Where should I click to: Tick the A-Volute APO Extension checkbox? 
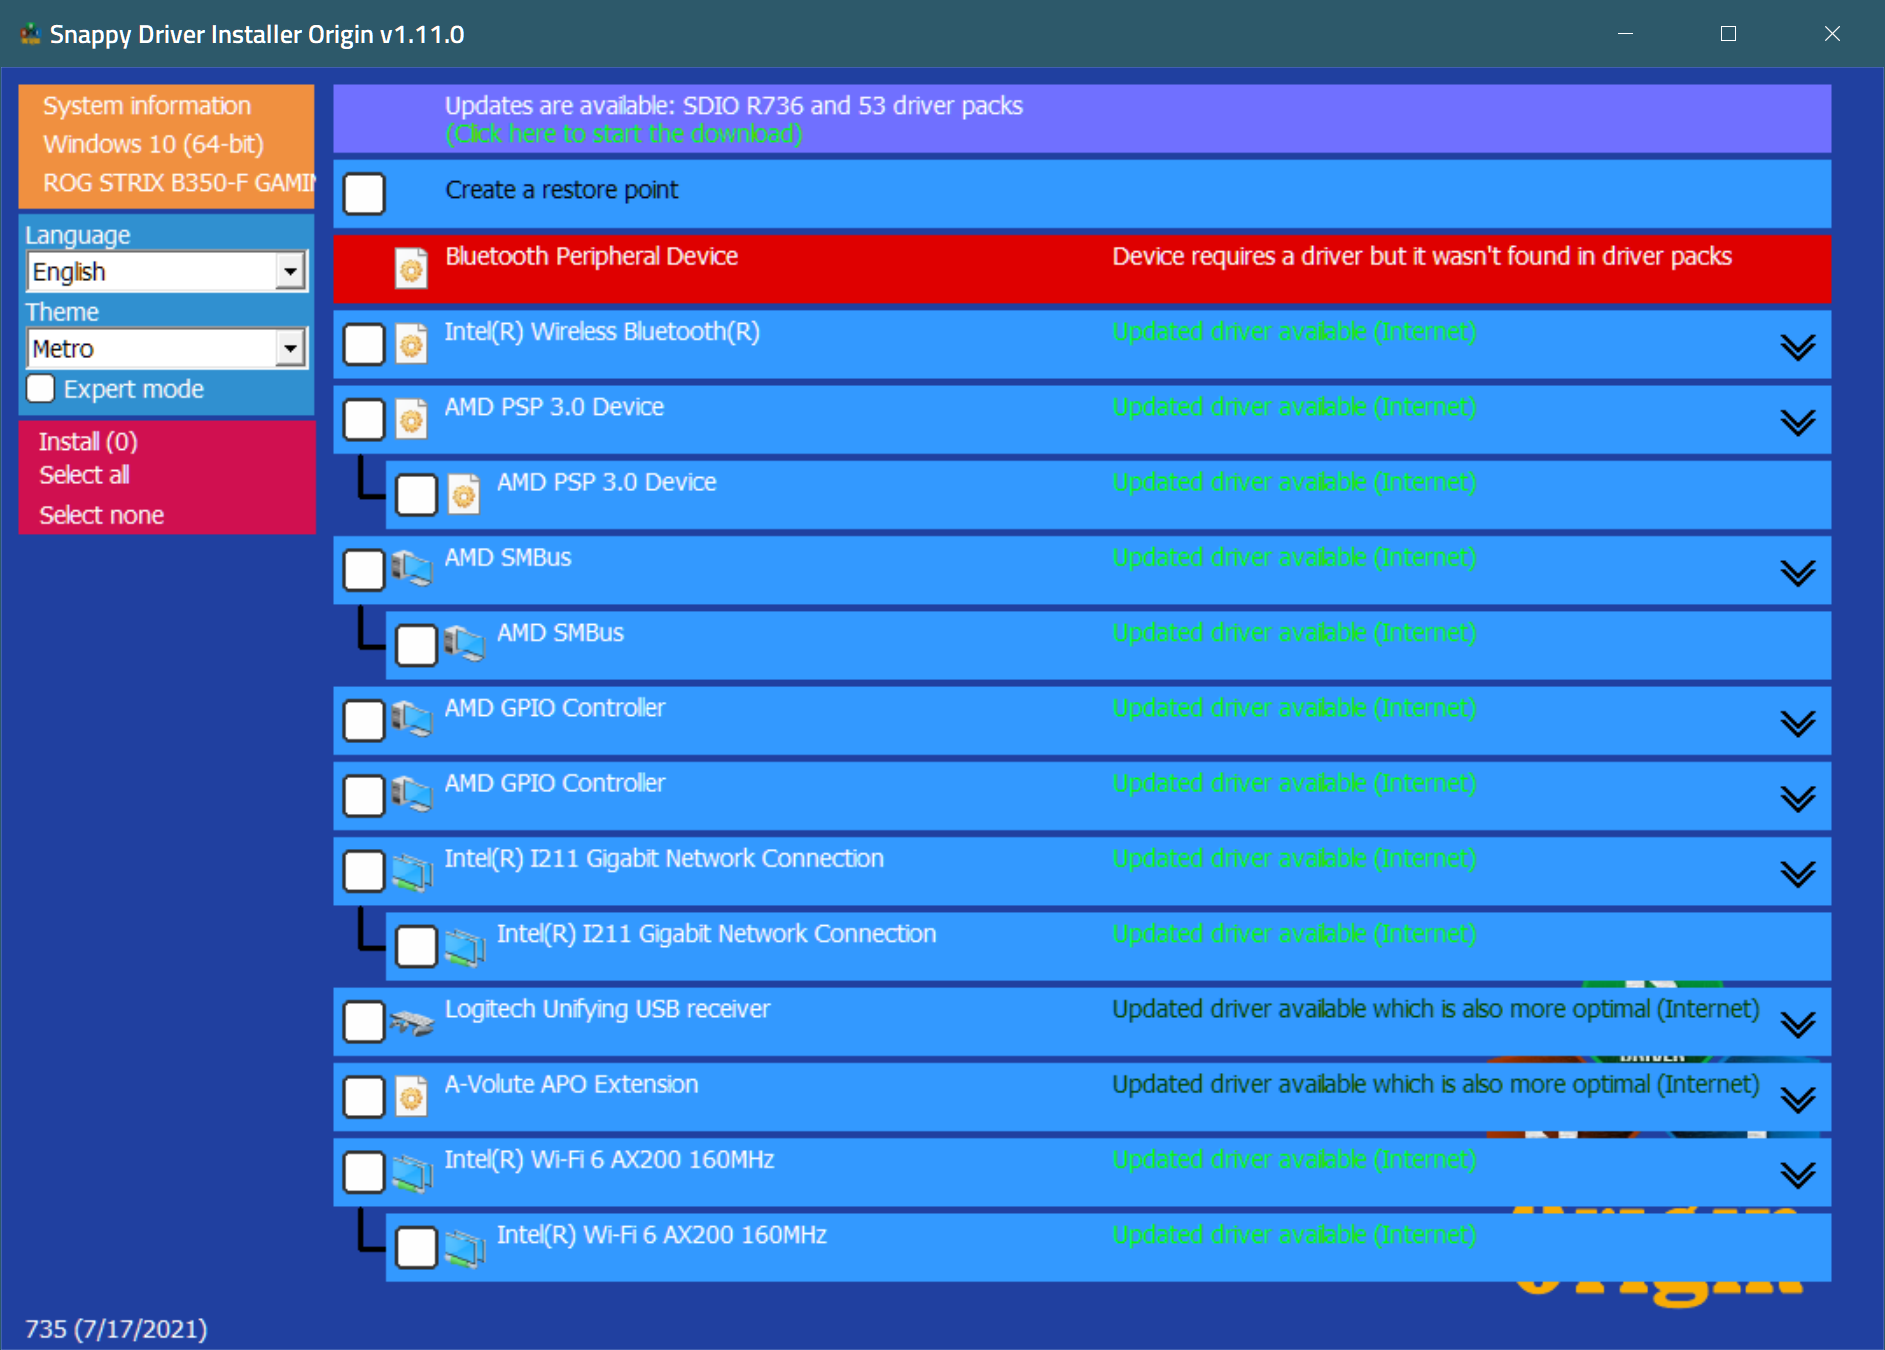364,1096
